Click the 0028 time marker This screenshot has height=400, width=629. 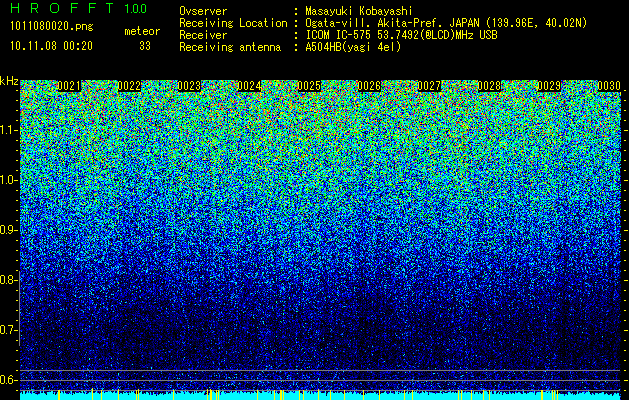489,86
